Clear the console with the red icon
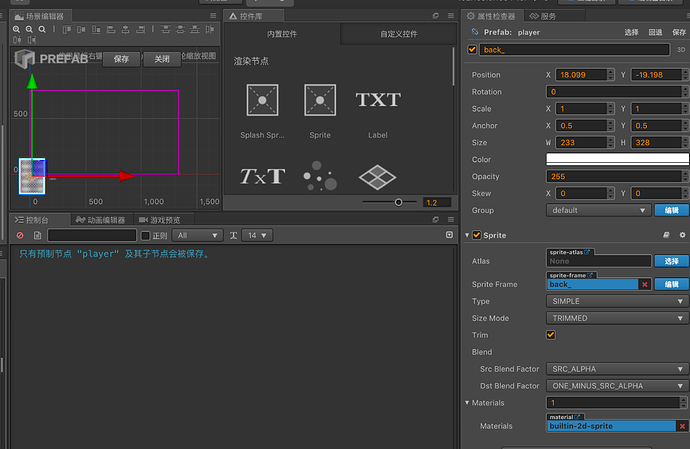Viewport: 690px width, 449px height. [20, 236]
